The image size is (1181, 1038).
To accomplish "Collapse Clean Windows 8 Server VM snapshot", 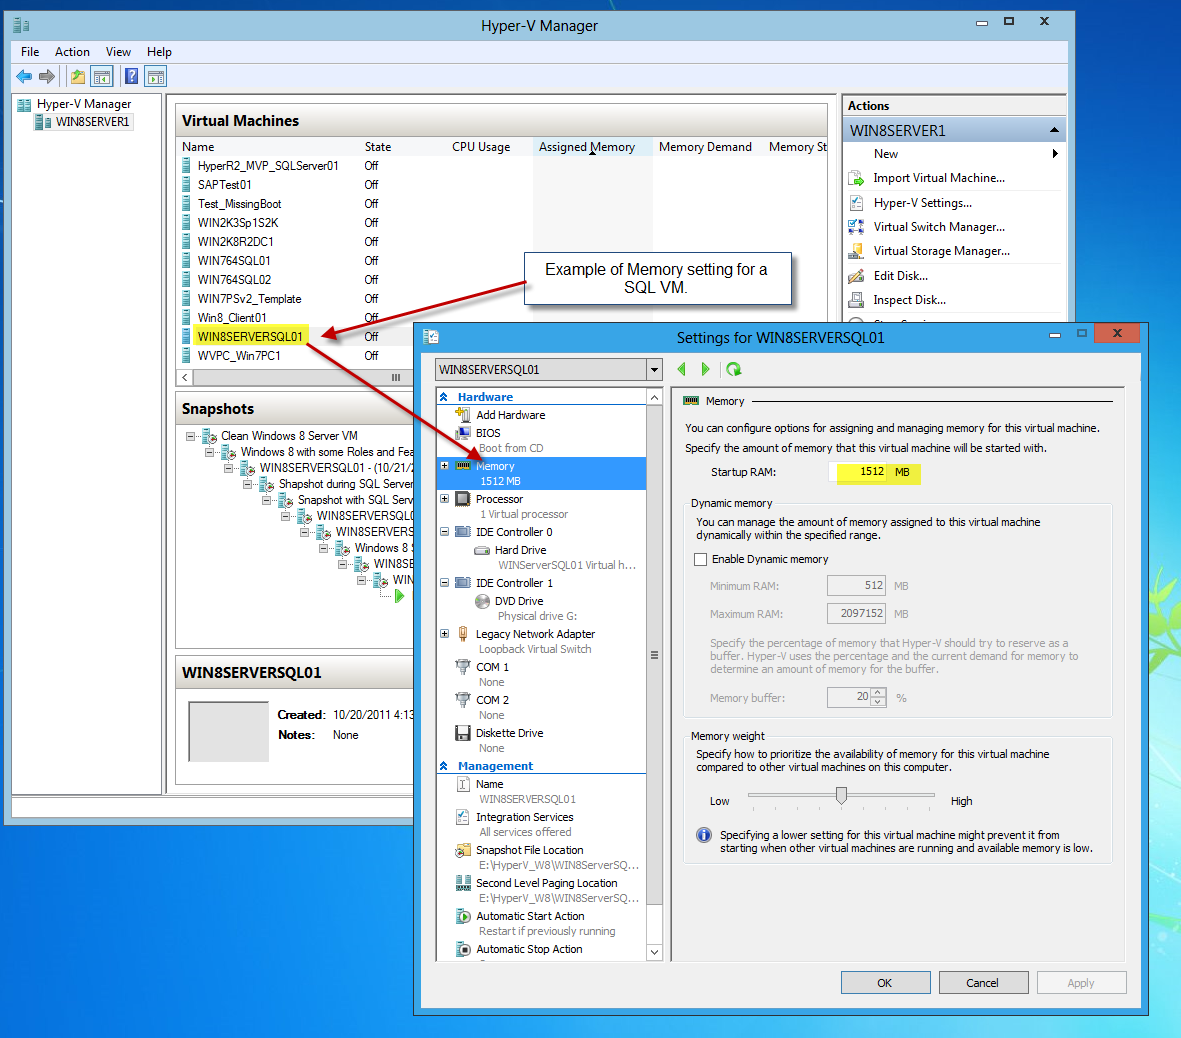I will 191,436.
